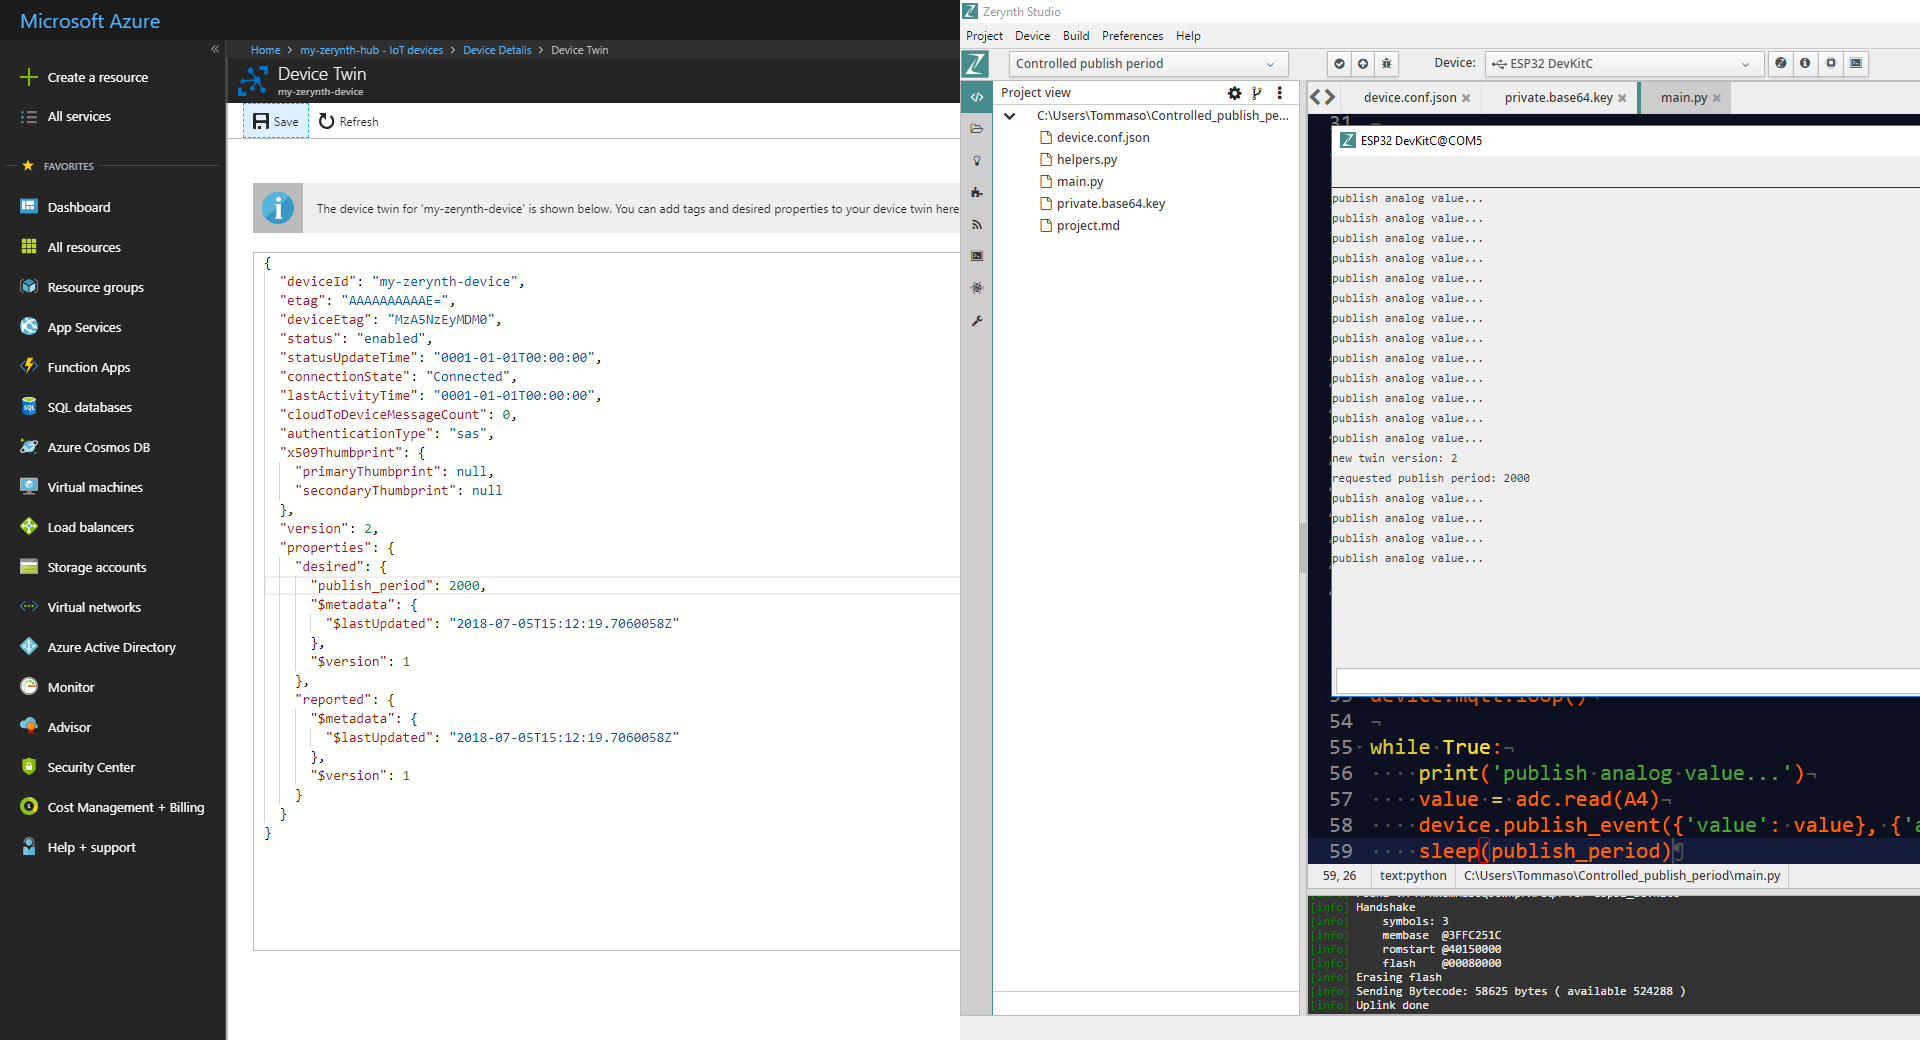
Task: Click the chip virtualize device icon
Action: [x=1831, y=63]
